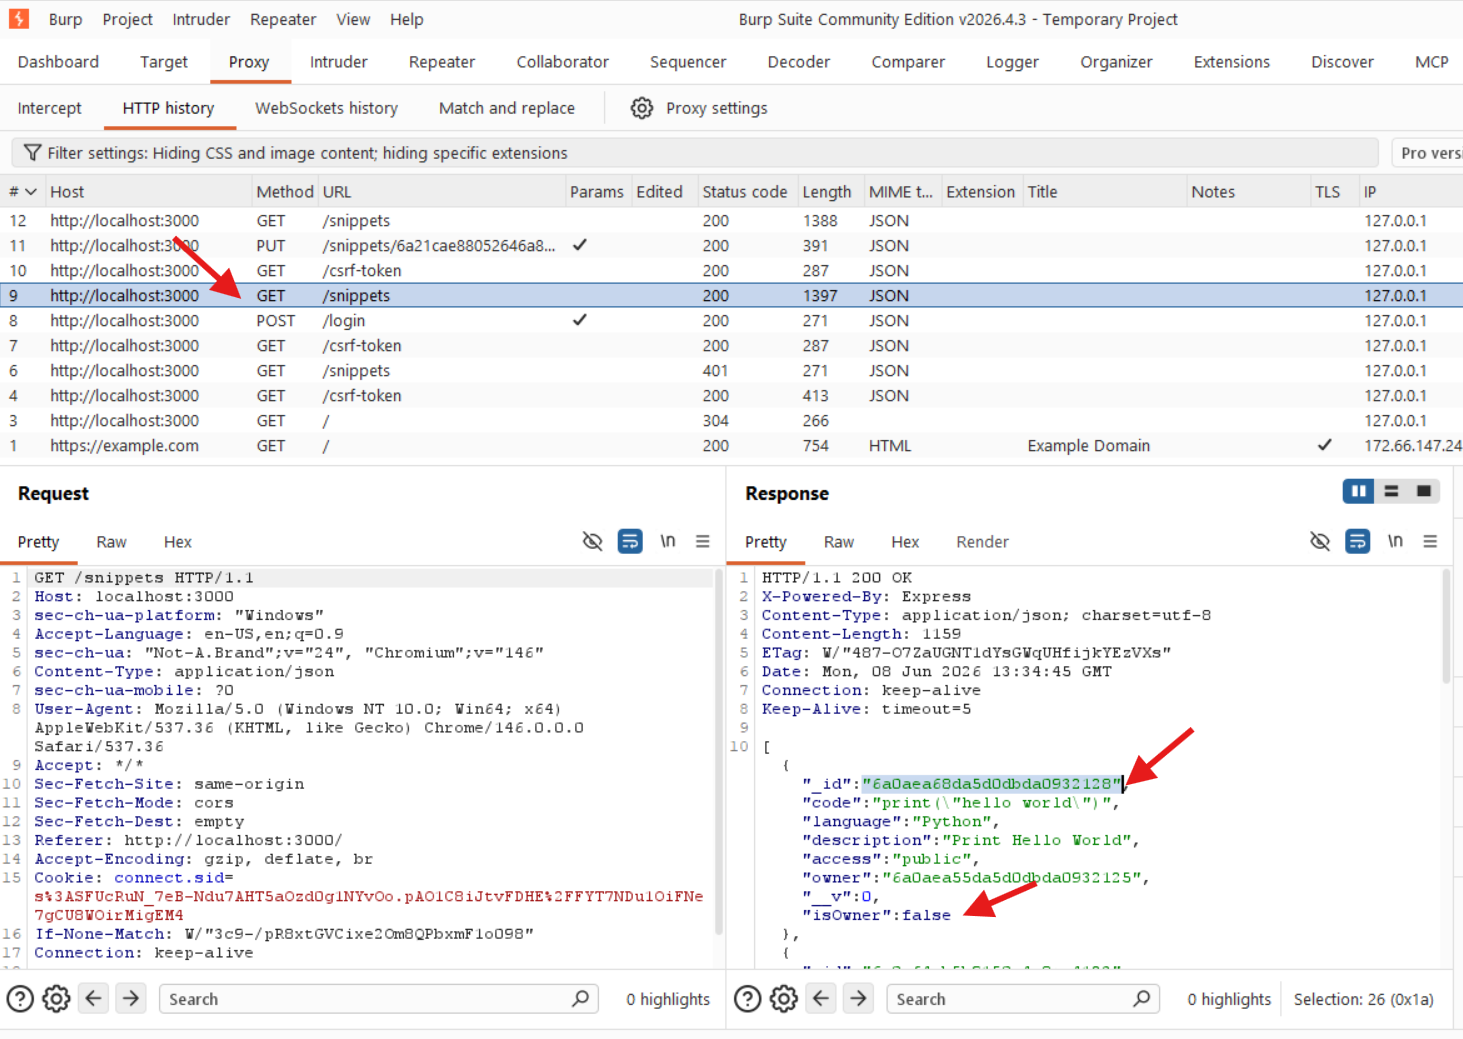Sort history by # column arrow

(31, 192)
